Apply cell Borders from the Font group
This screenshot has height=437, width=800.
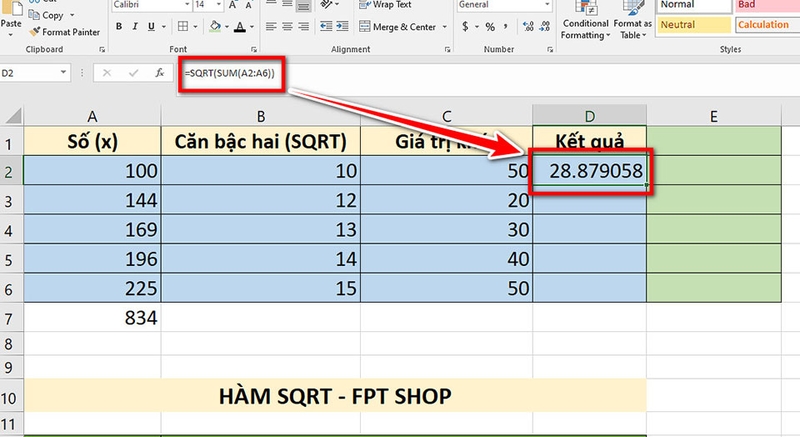click(183, 27)
